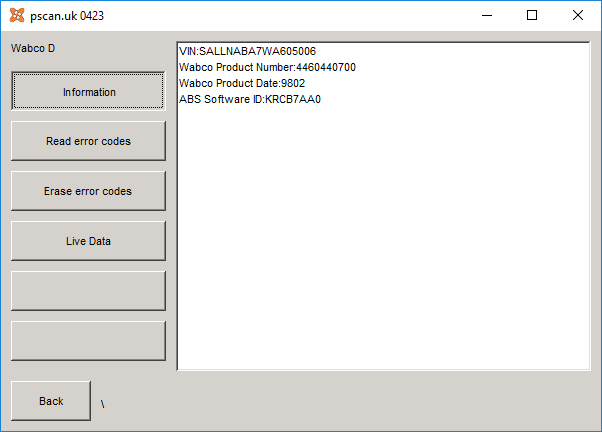This screenshot has width=602, height=432.
Task: Maximize the pscan.uk window
Action: pyautogui.click(x=532, y=15)
